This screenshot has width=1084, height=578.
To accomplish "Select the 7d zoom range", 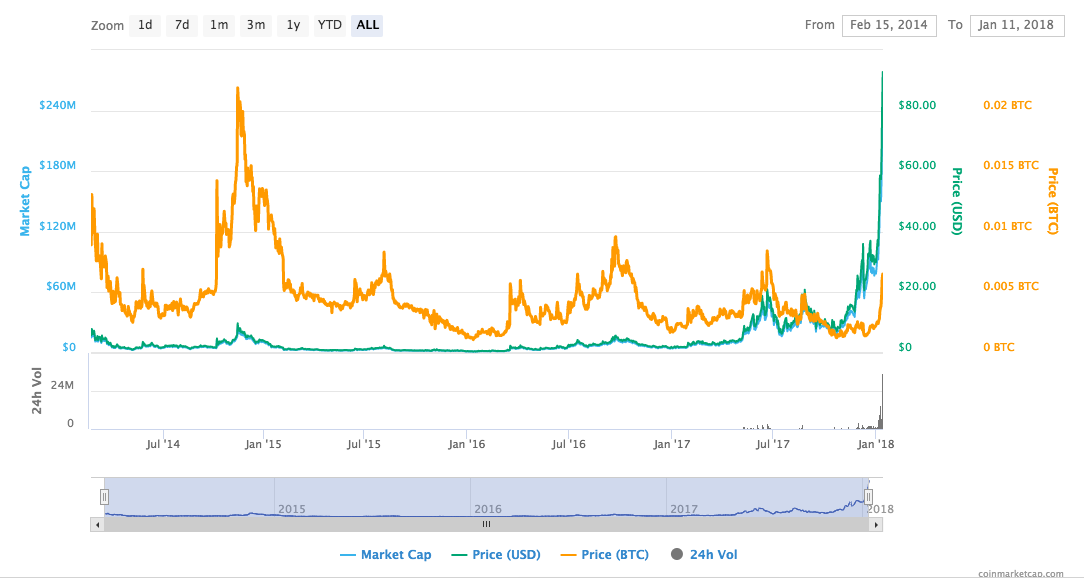I will (181, 25).
